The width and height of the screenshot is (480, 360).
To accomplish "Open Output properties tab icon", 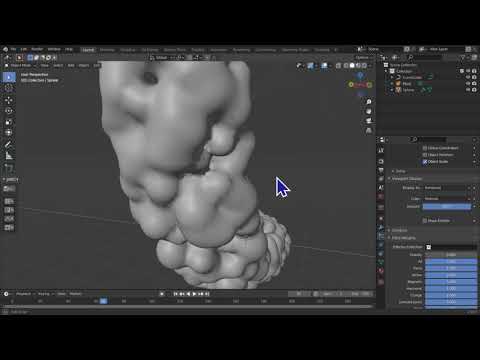I will [381, 170].
